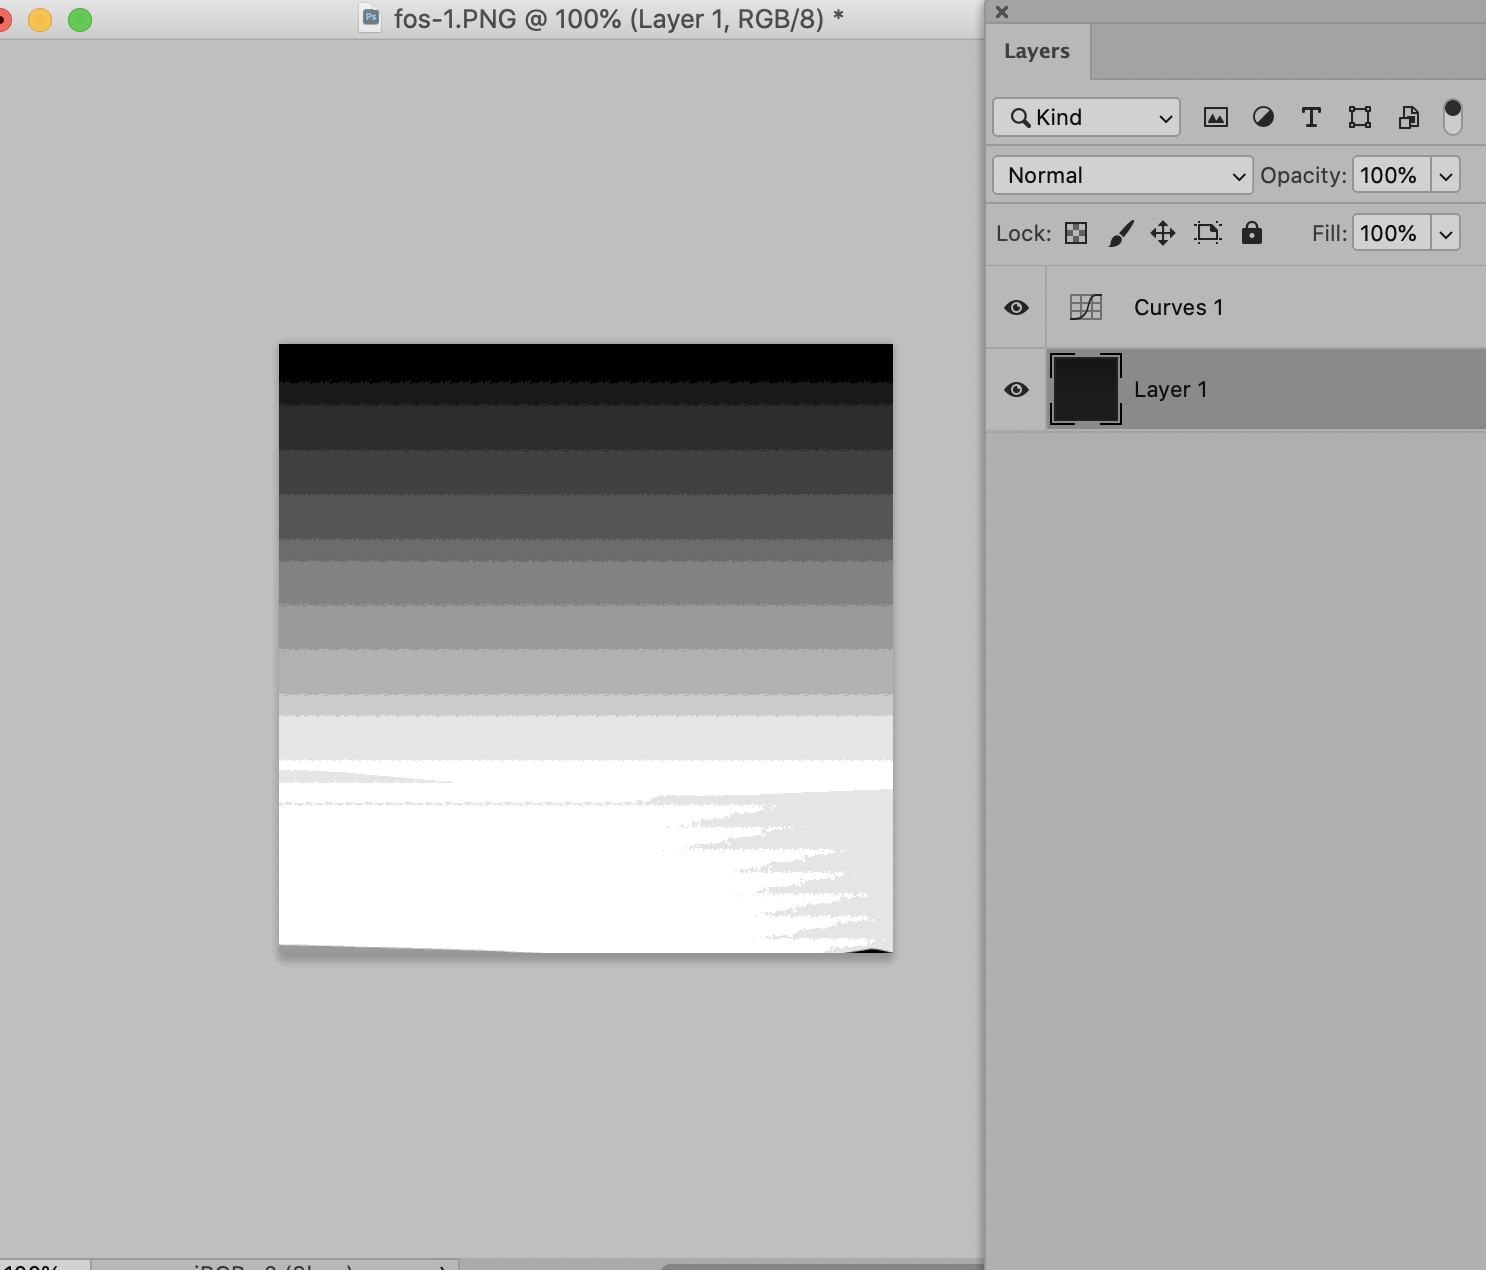Enable lock all icon

(1251, 232)
